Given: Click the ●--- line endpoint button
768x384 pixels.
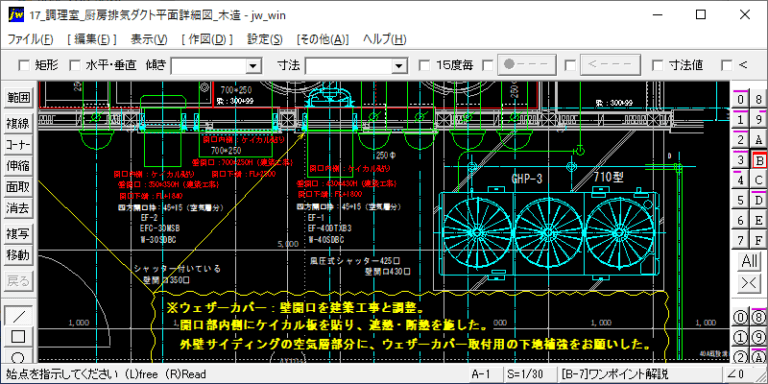Looking at the screenshot, I should 527,65.
